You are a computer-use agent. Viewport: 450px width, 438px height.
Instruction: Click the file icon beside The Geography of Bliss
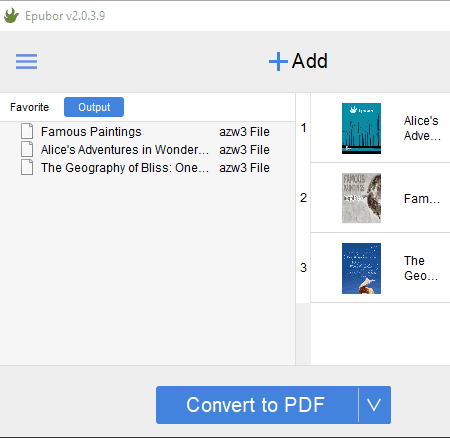[x=27, y=167]
